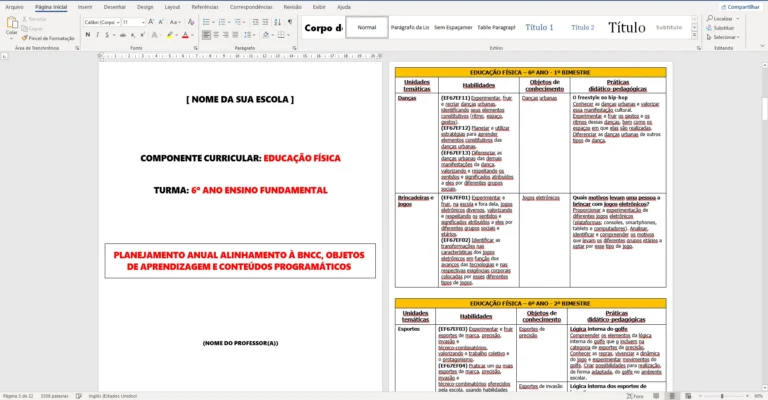Switch to the Correspondências tab

pyautogui.click(x=251, y=7)
